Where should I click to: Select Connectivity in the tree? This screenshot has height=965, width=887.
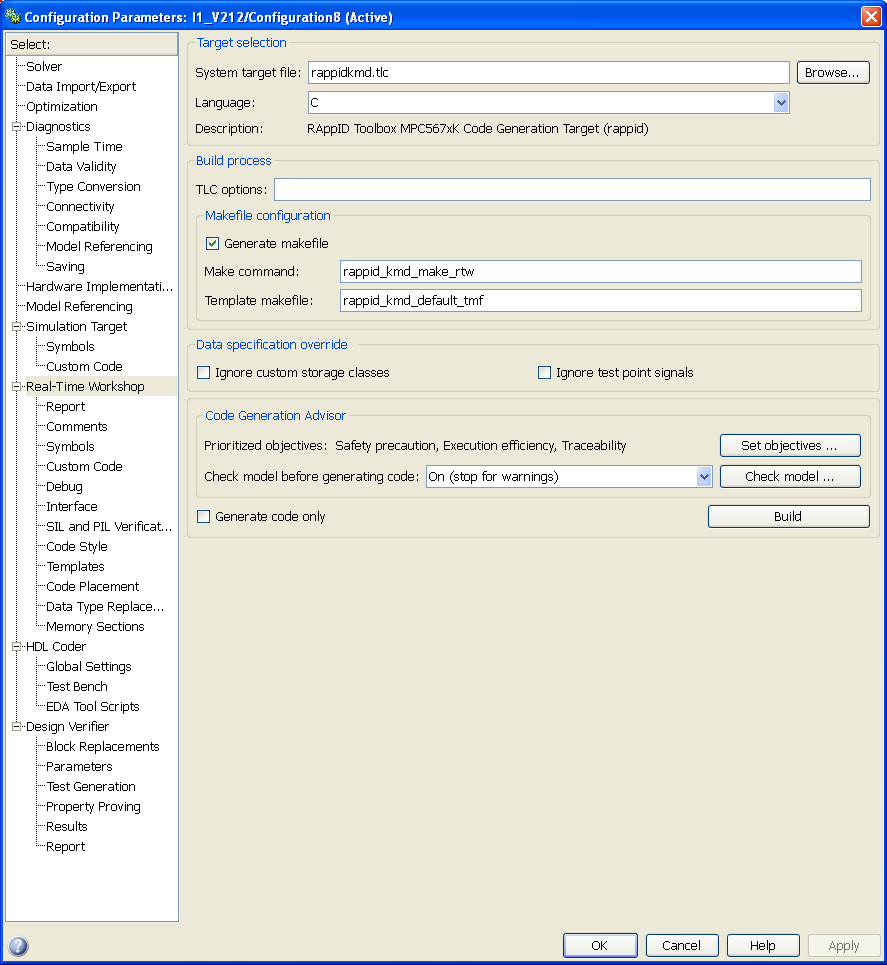80,207
